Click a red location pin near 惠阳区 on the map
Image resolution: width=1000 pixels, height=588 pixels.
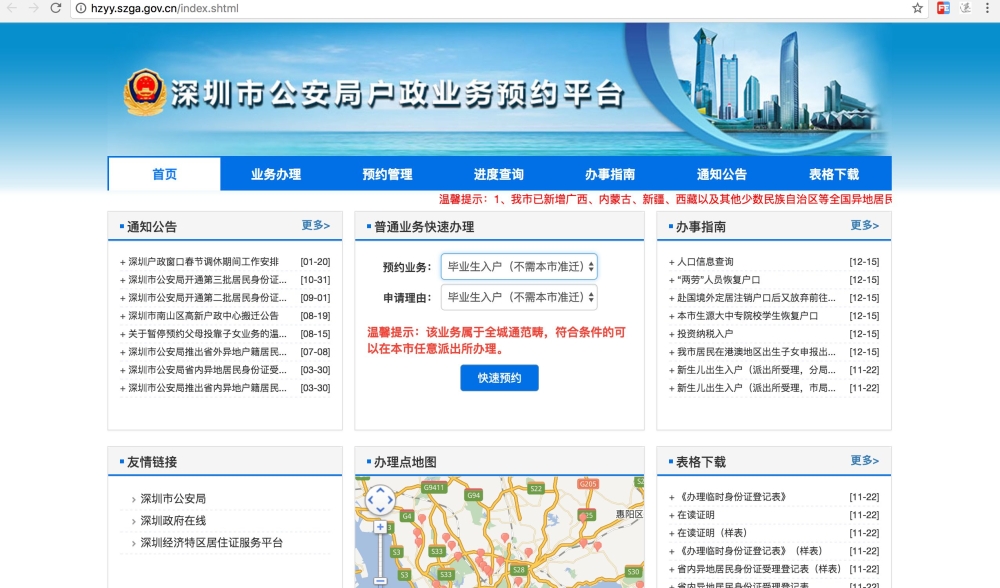(598, 547)
